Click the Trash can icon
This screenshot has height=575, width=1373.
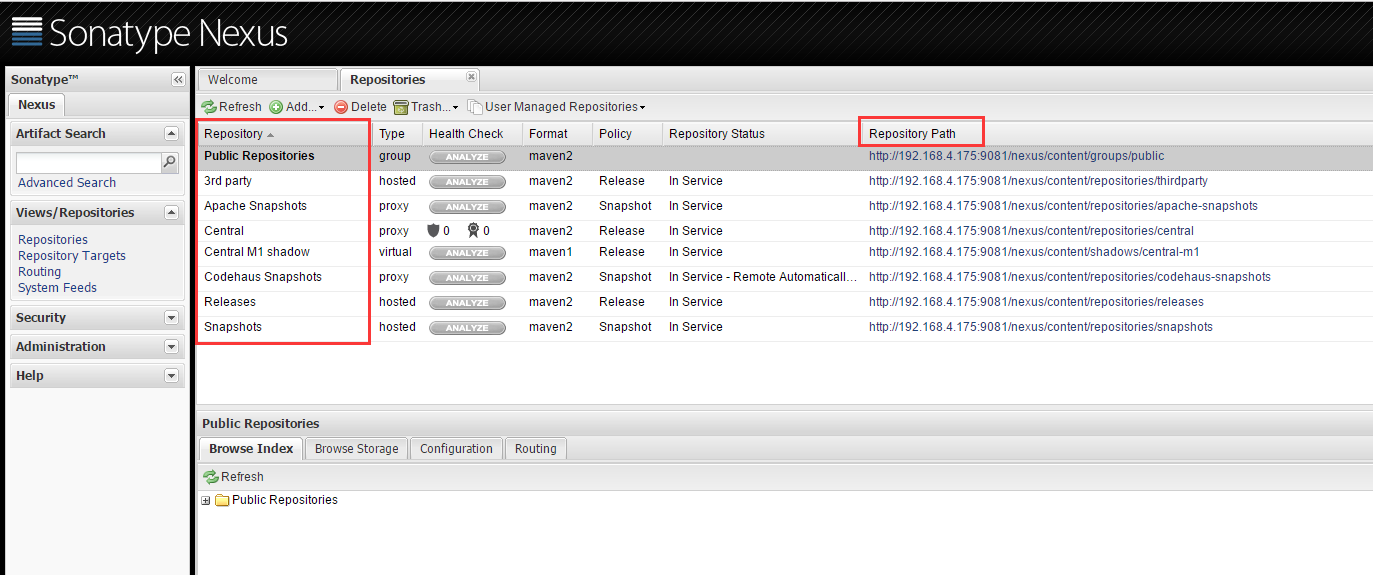pos(401,107)
